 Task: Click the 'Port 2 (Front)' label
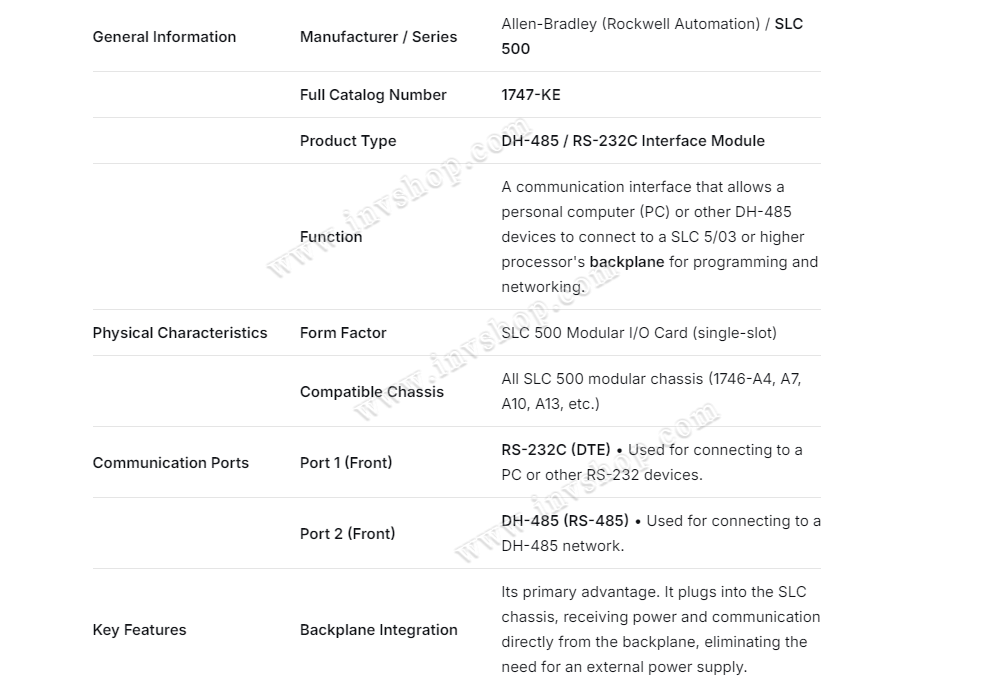[x=347, y=534]
